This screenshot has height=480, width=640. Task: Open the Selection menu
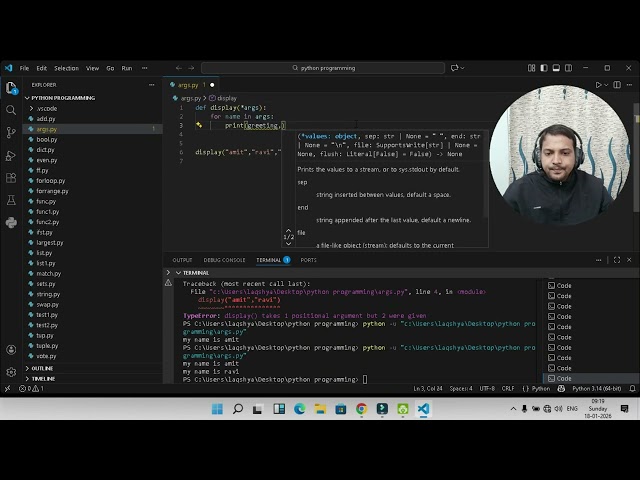(67, 68)
